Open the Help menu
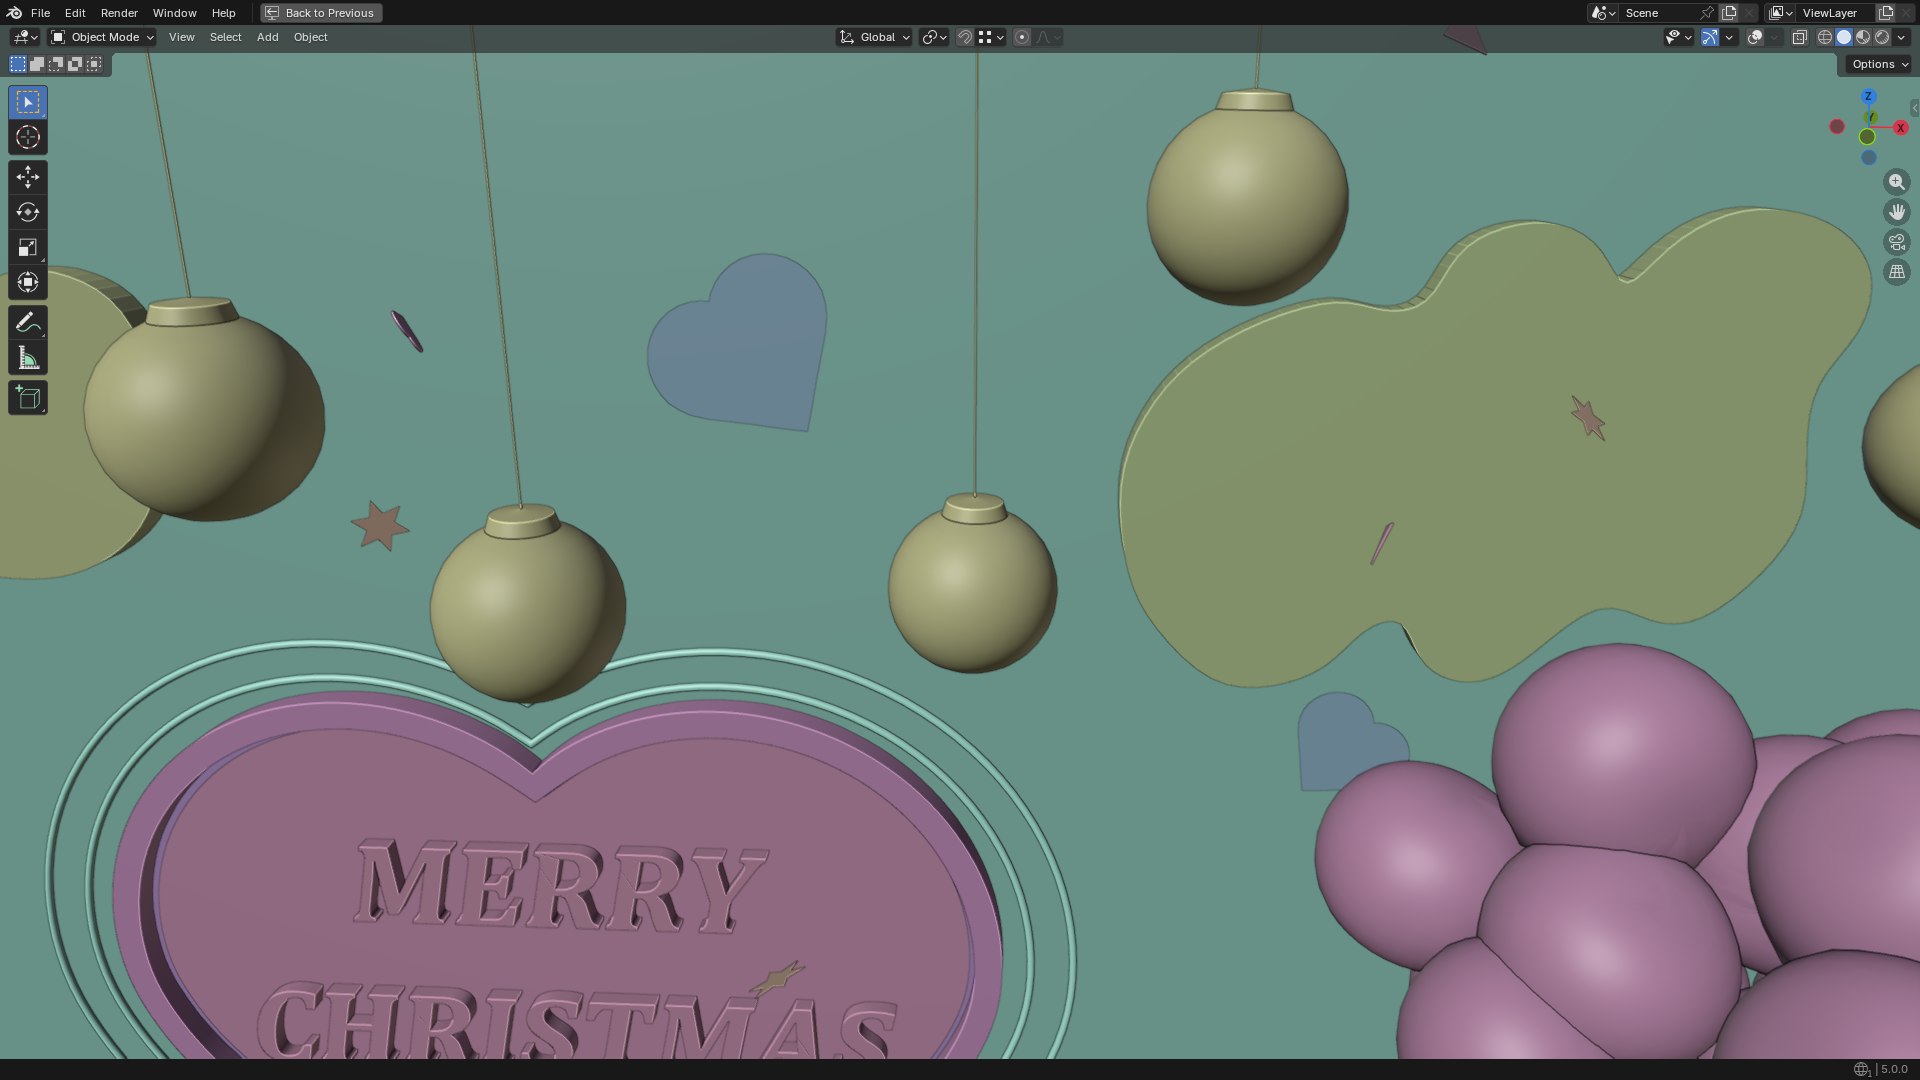This screenshot has height=1080, width=1920. (x=223, y=13)
